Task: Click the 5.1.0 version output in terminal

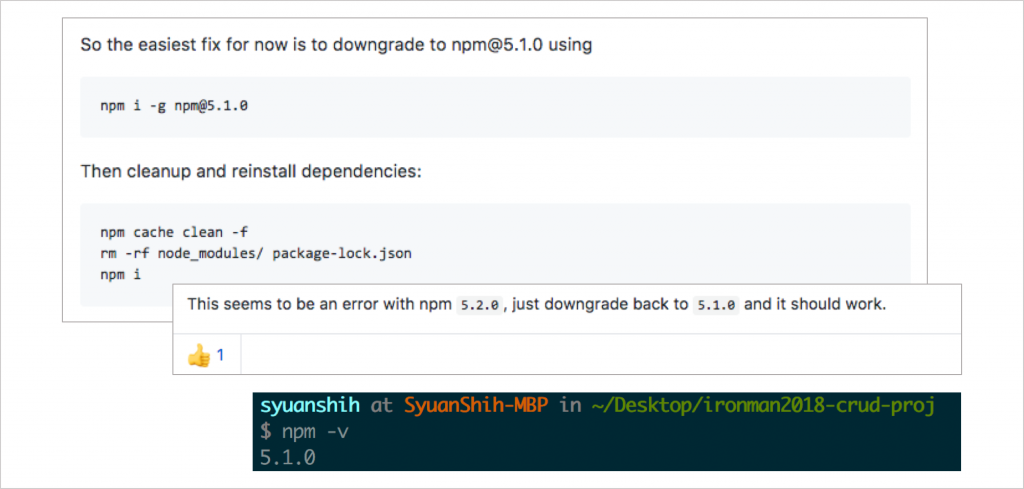Action: 287,458
